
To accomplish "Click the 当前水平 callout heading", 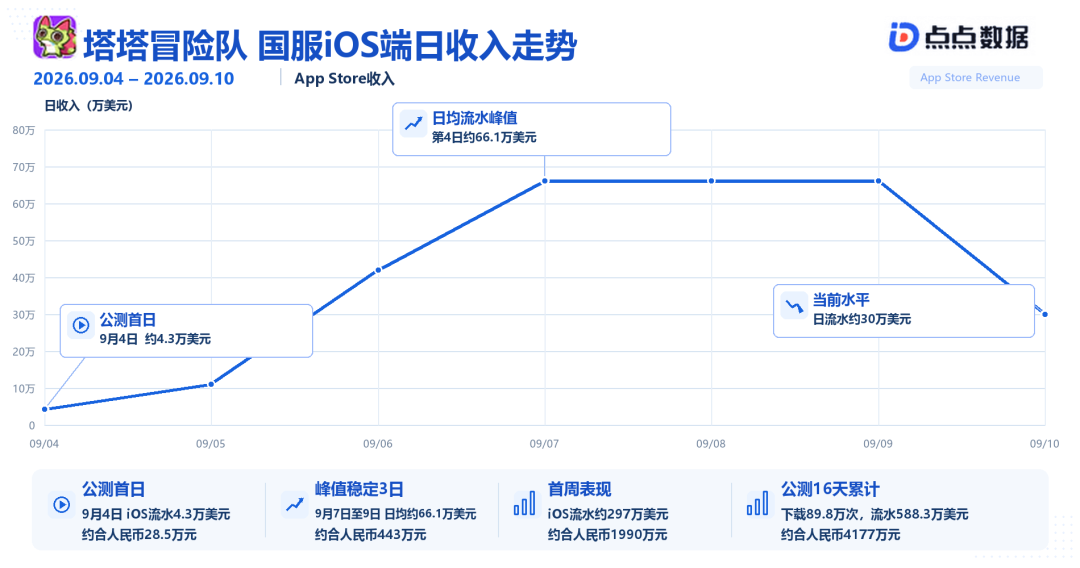I will (x=841, y=299).
